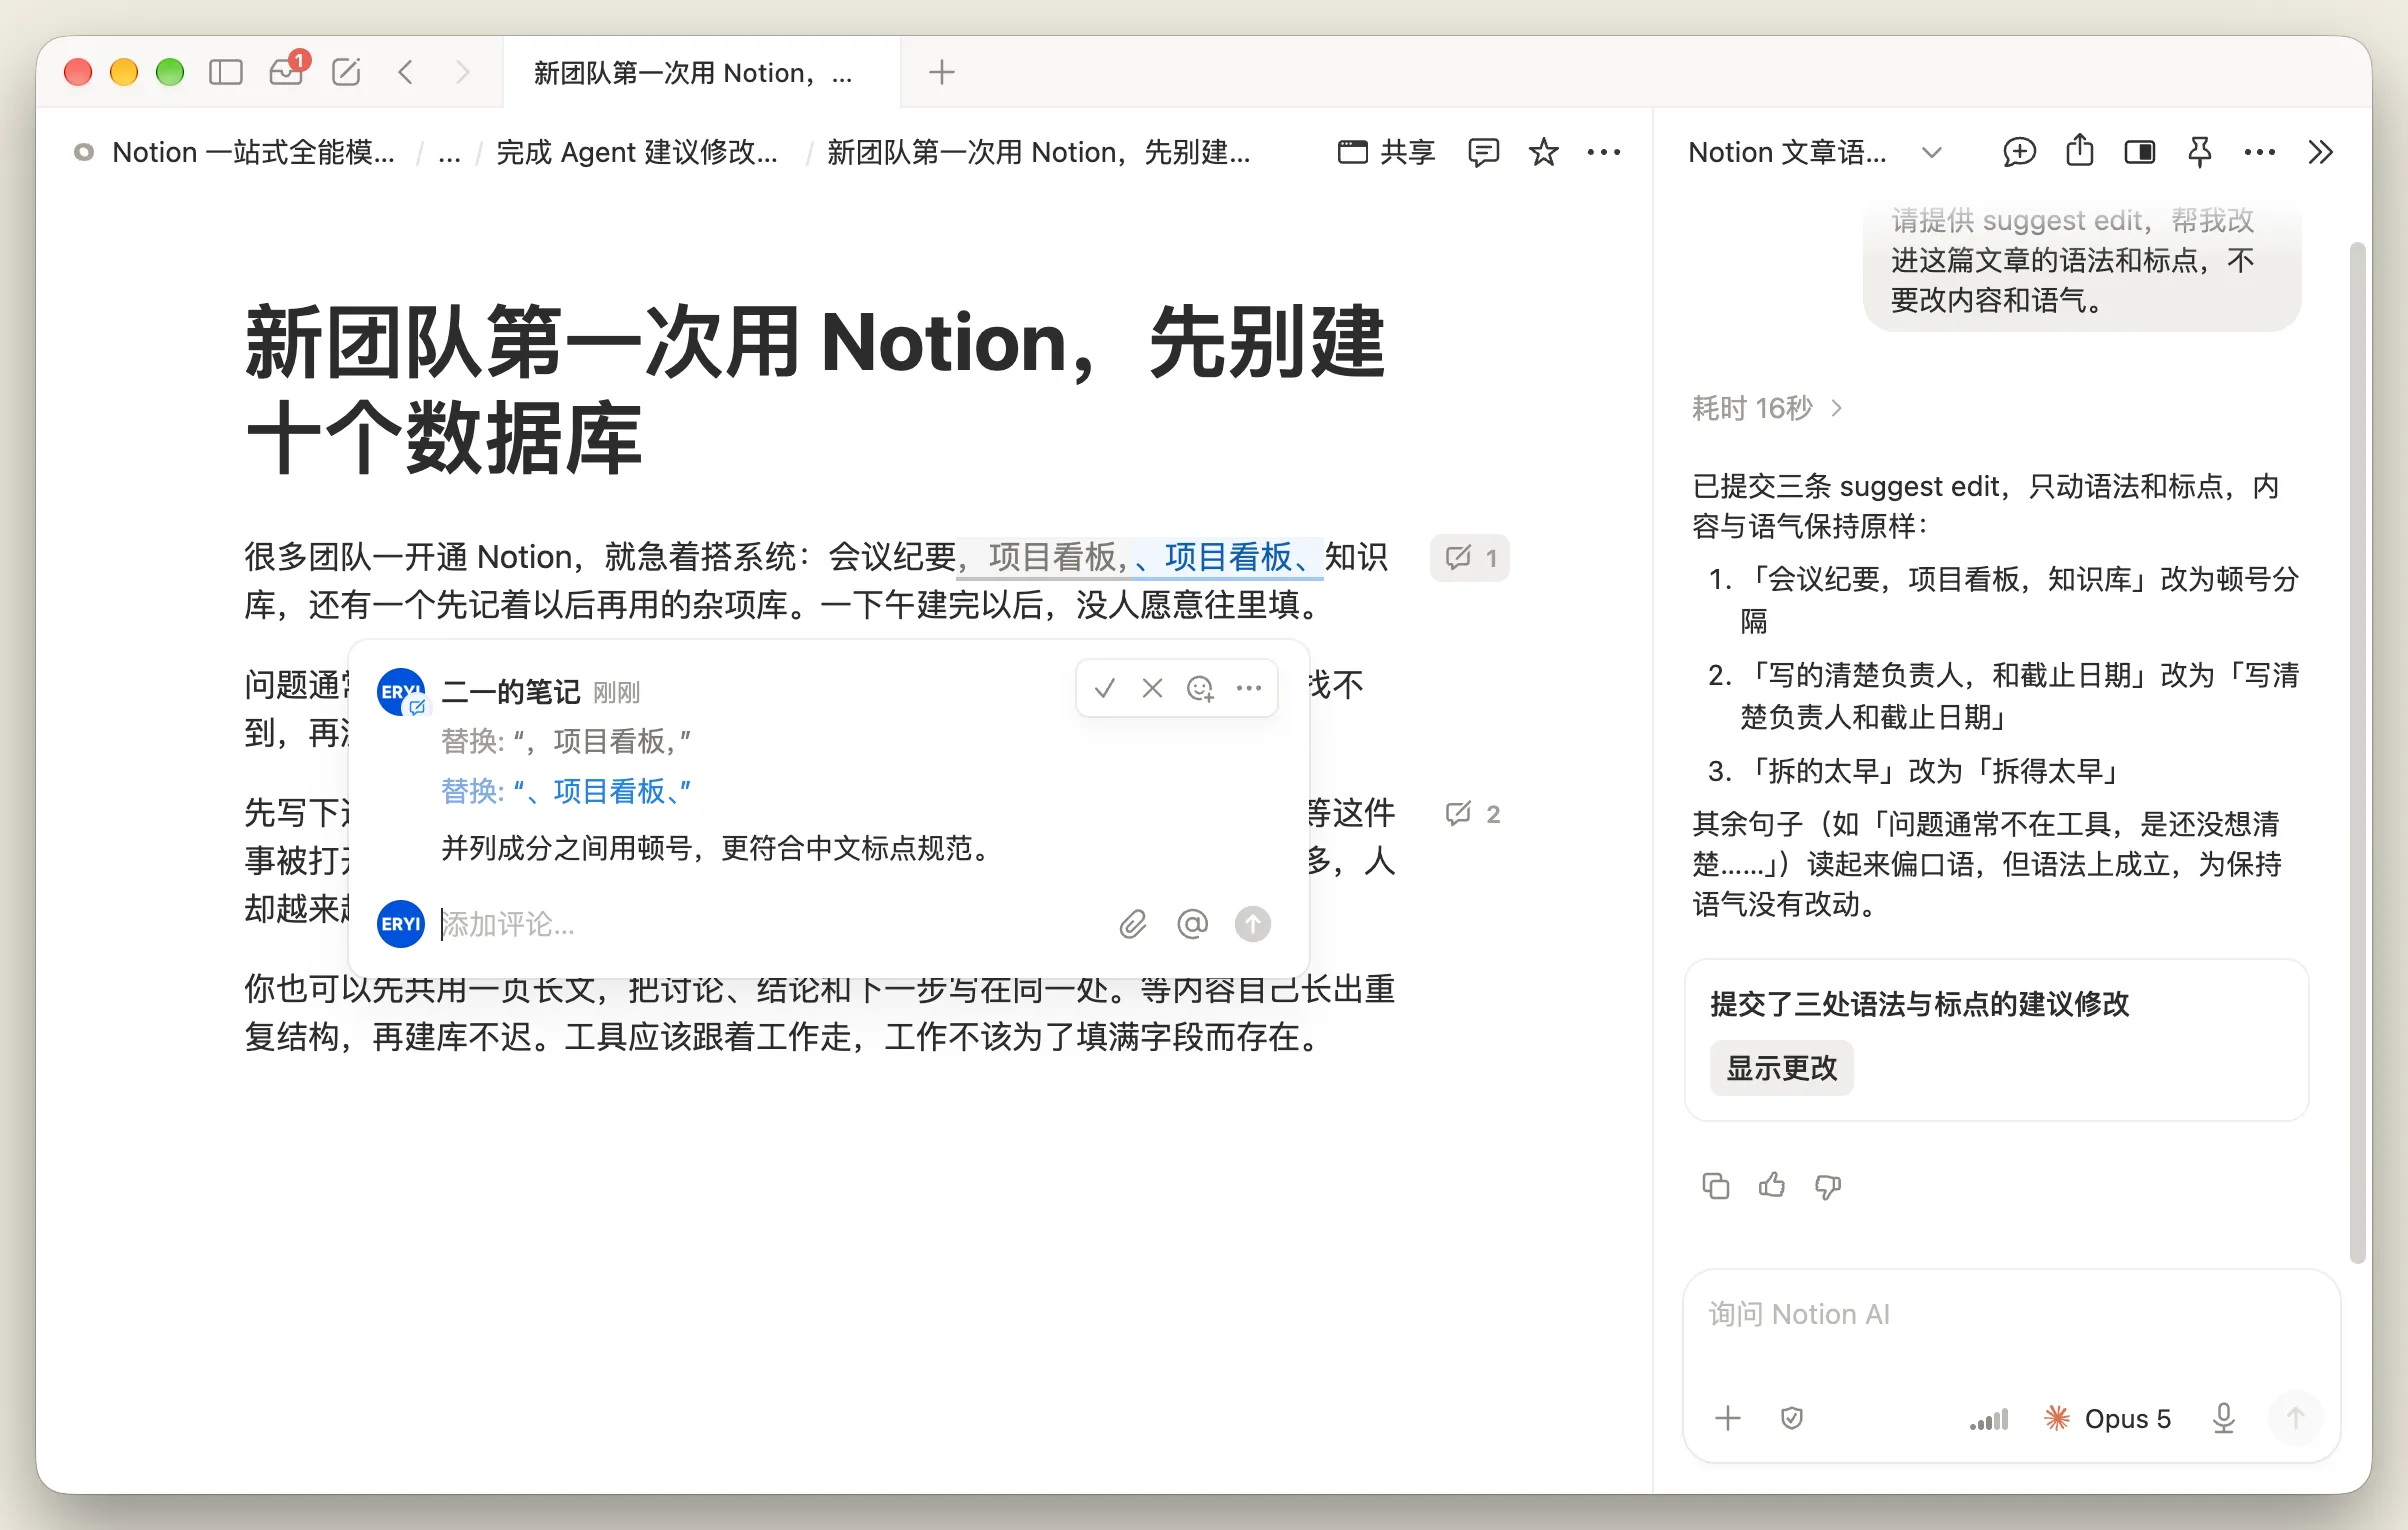Go forward with the right arrow

(x=462, y=72)
